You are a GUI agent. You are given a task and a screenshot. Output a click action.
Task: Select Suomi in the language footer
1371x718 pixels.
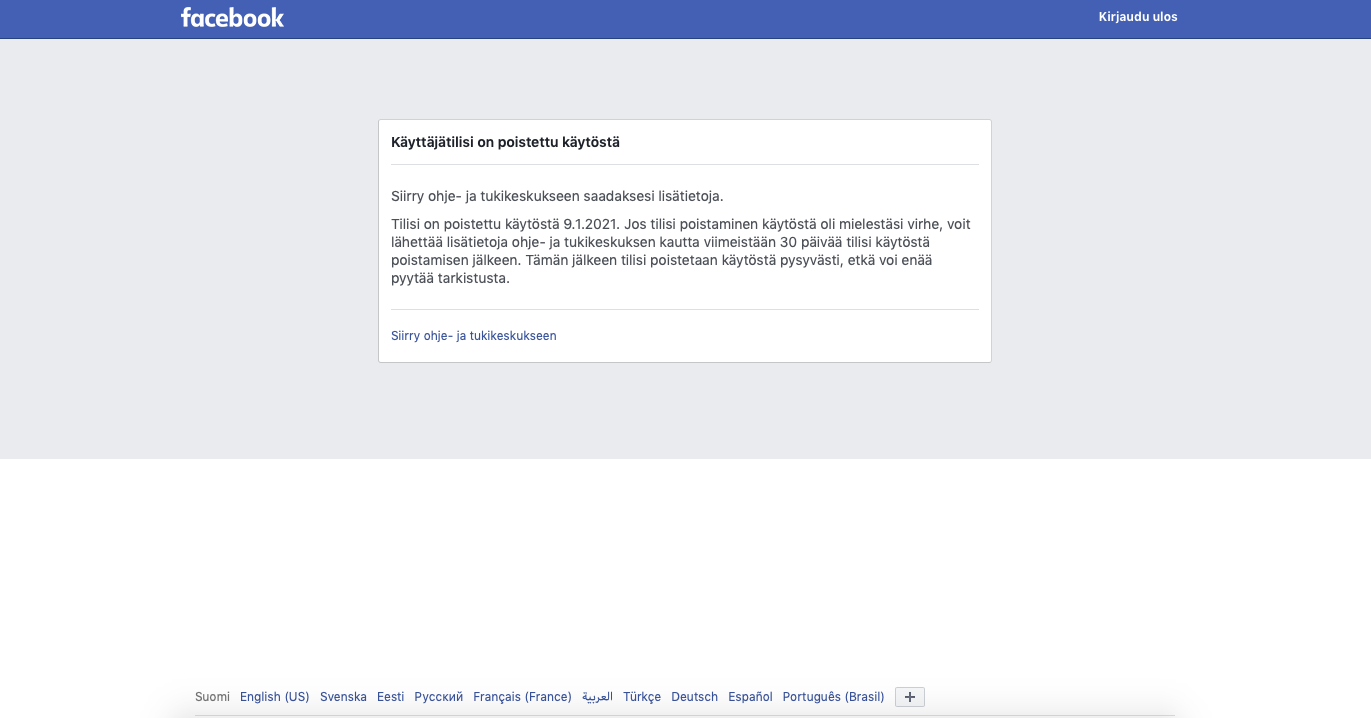coord(212,697)
